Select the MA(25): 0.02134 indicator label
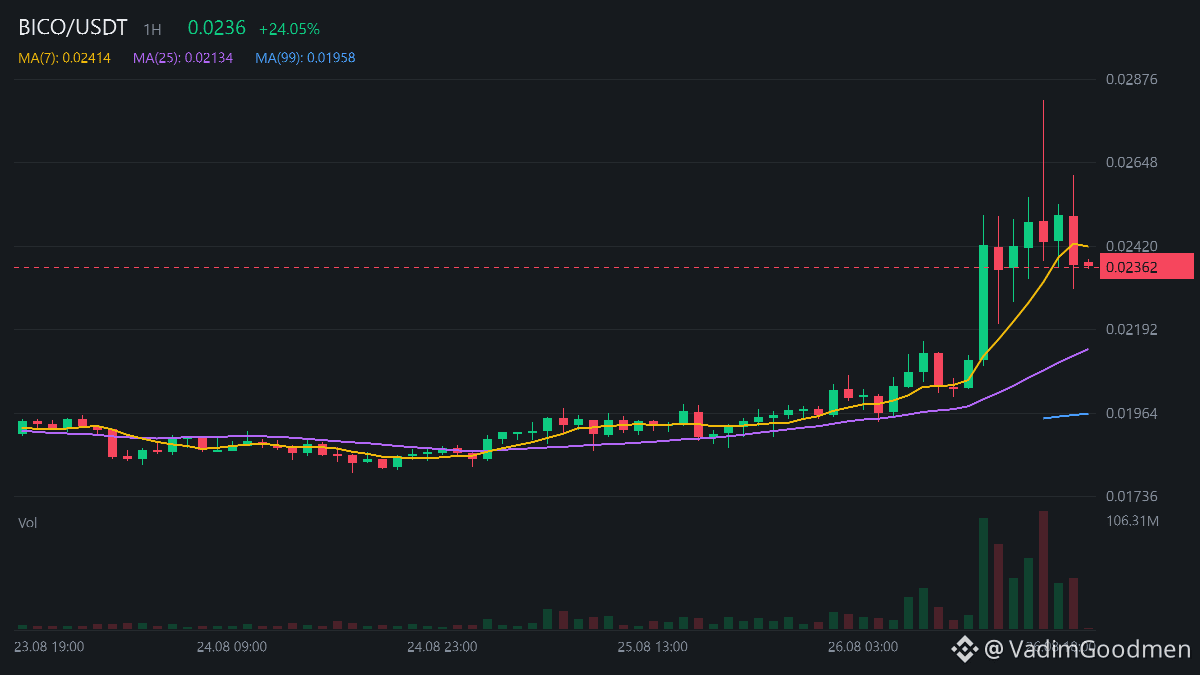The width and height of the screenshot is (1200, 675). (x=183, y=58)
